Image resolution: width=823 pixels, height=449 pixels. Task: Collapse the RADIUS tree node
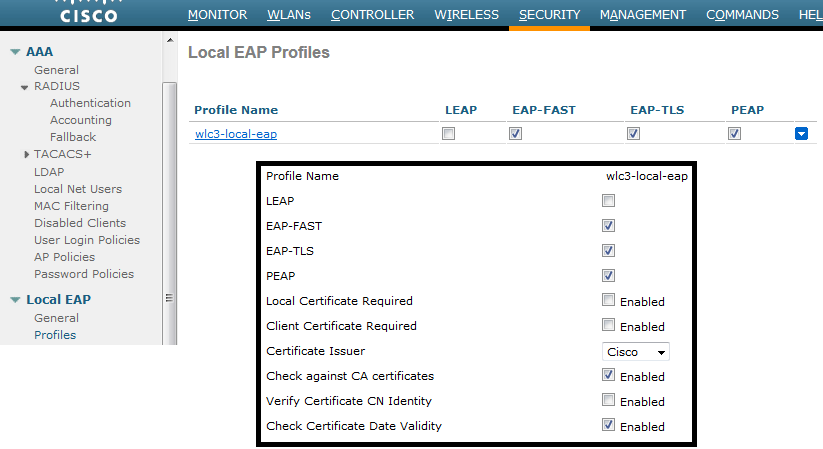(26, 87)
